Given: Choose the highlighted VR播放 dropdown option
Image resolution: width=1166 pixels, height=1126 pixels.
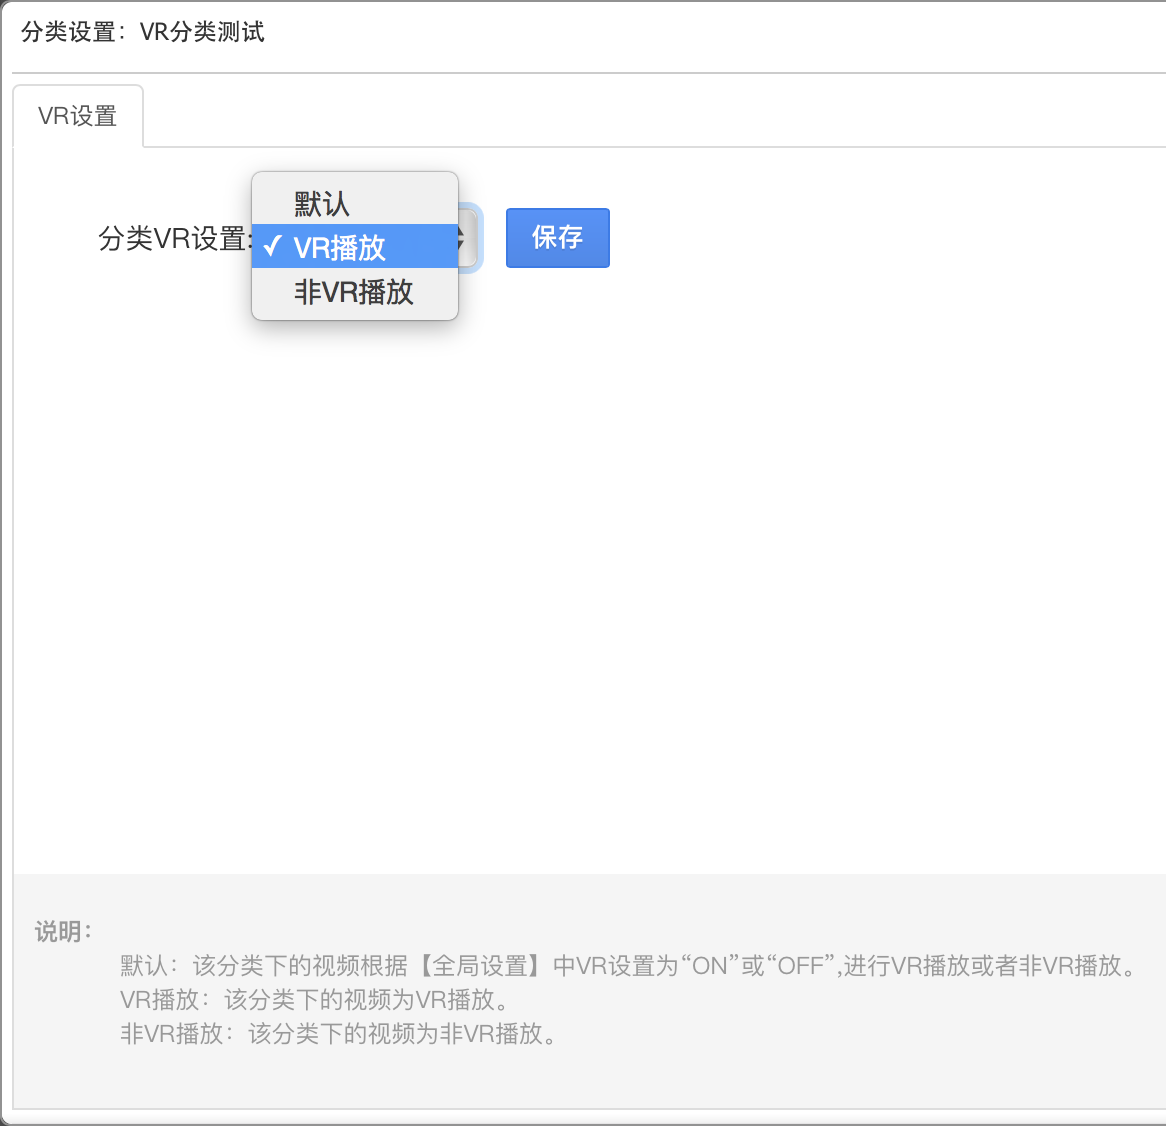Looking at the screenshot, I should click(x=340, y=247).
